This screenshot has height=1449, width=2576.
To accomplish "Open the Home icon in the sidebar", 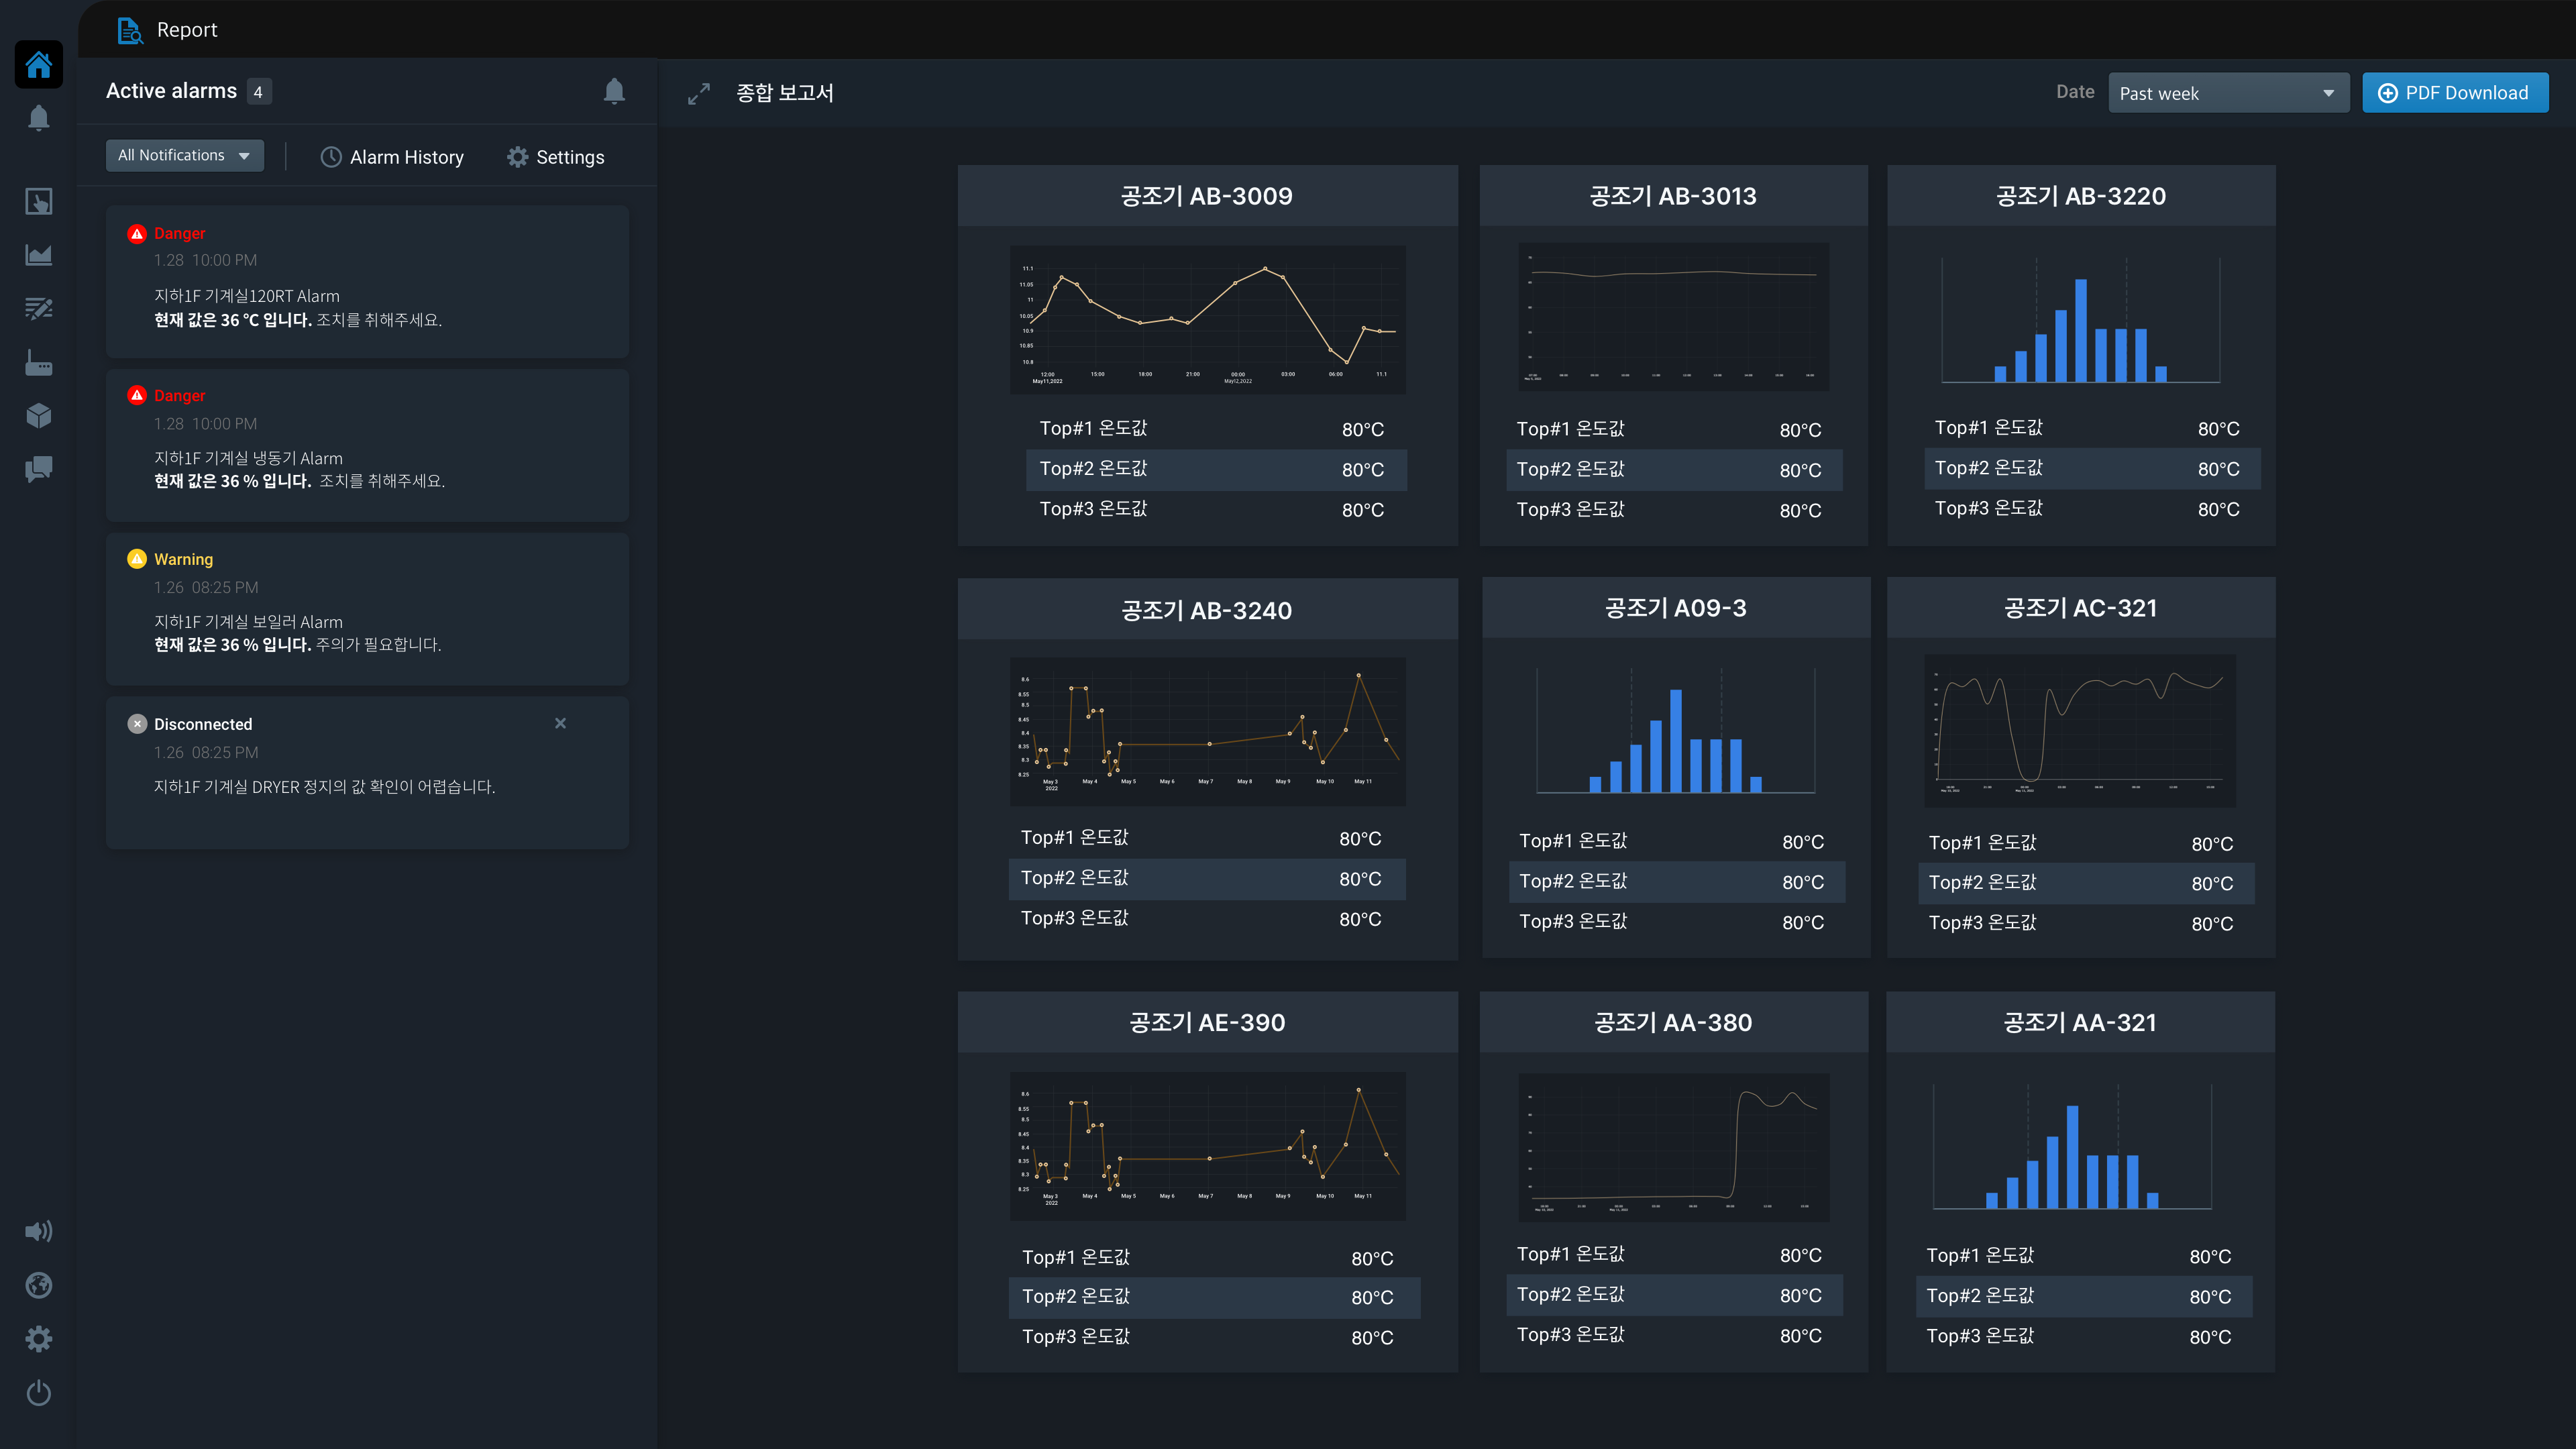I will click(39, 65).
